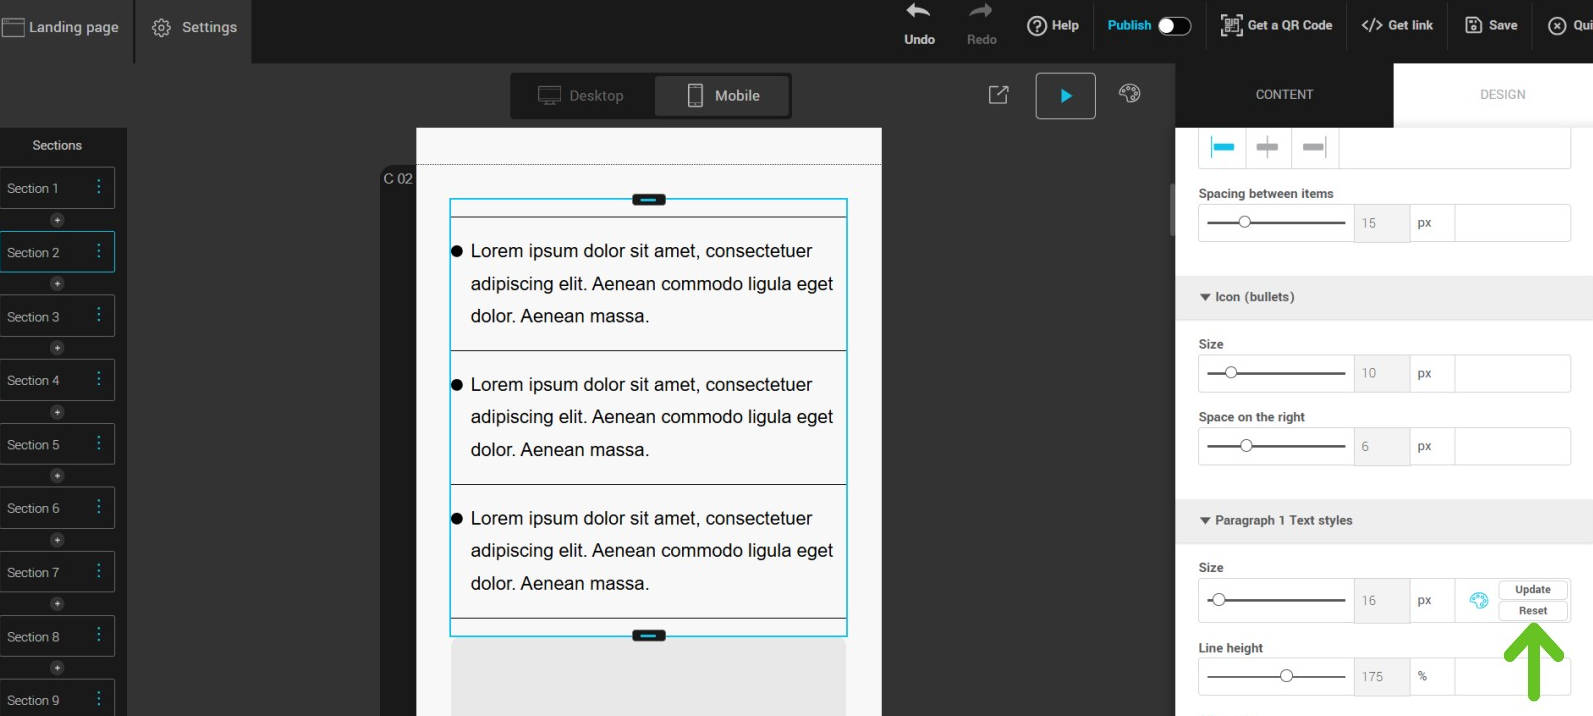Open the color palette icon in toolbar

[x=1129, y=93]
